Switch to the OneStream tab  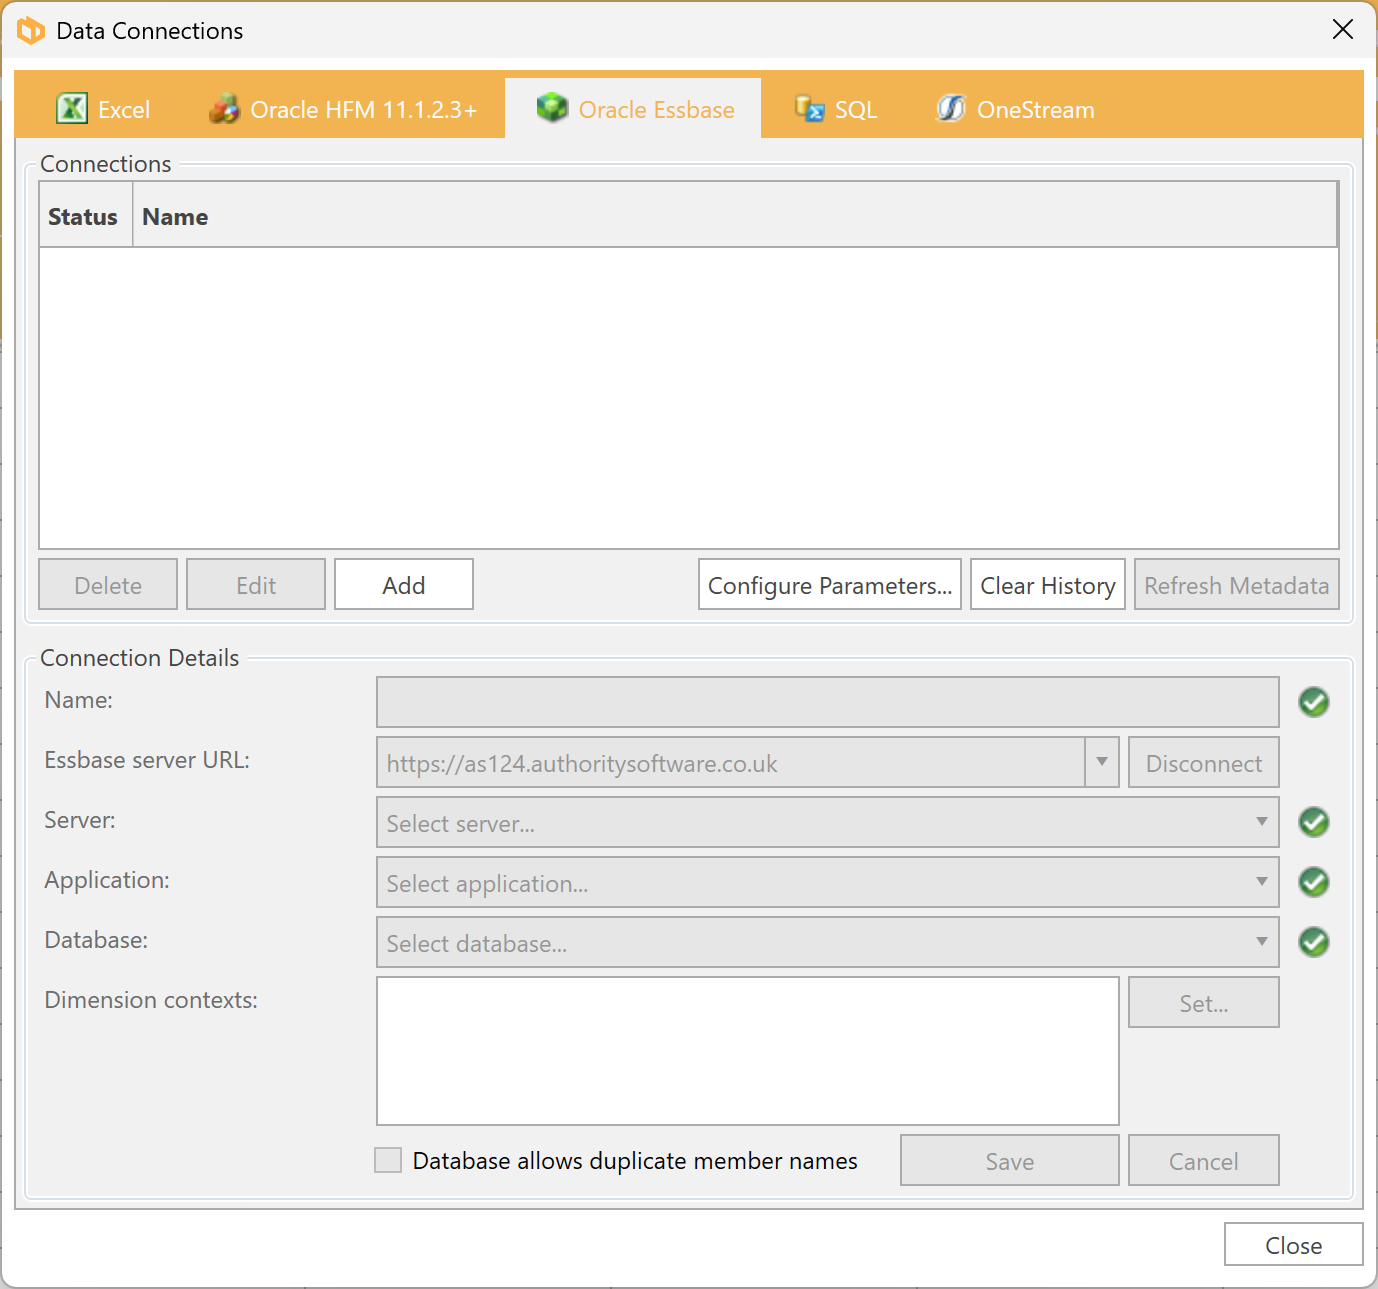(1034, 109)
